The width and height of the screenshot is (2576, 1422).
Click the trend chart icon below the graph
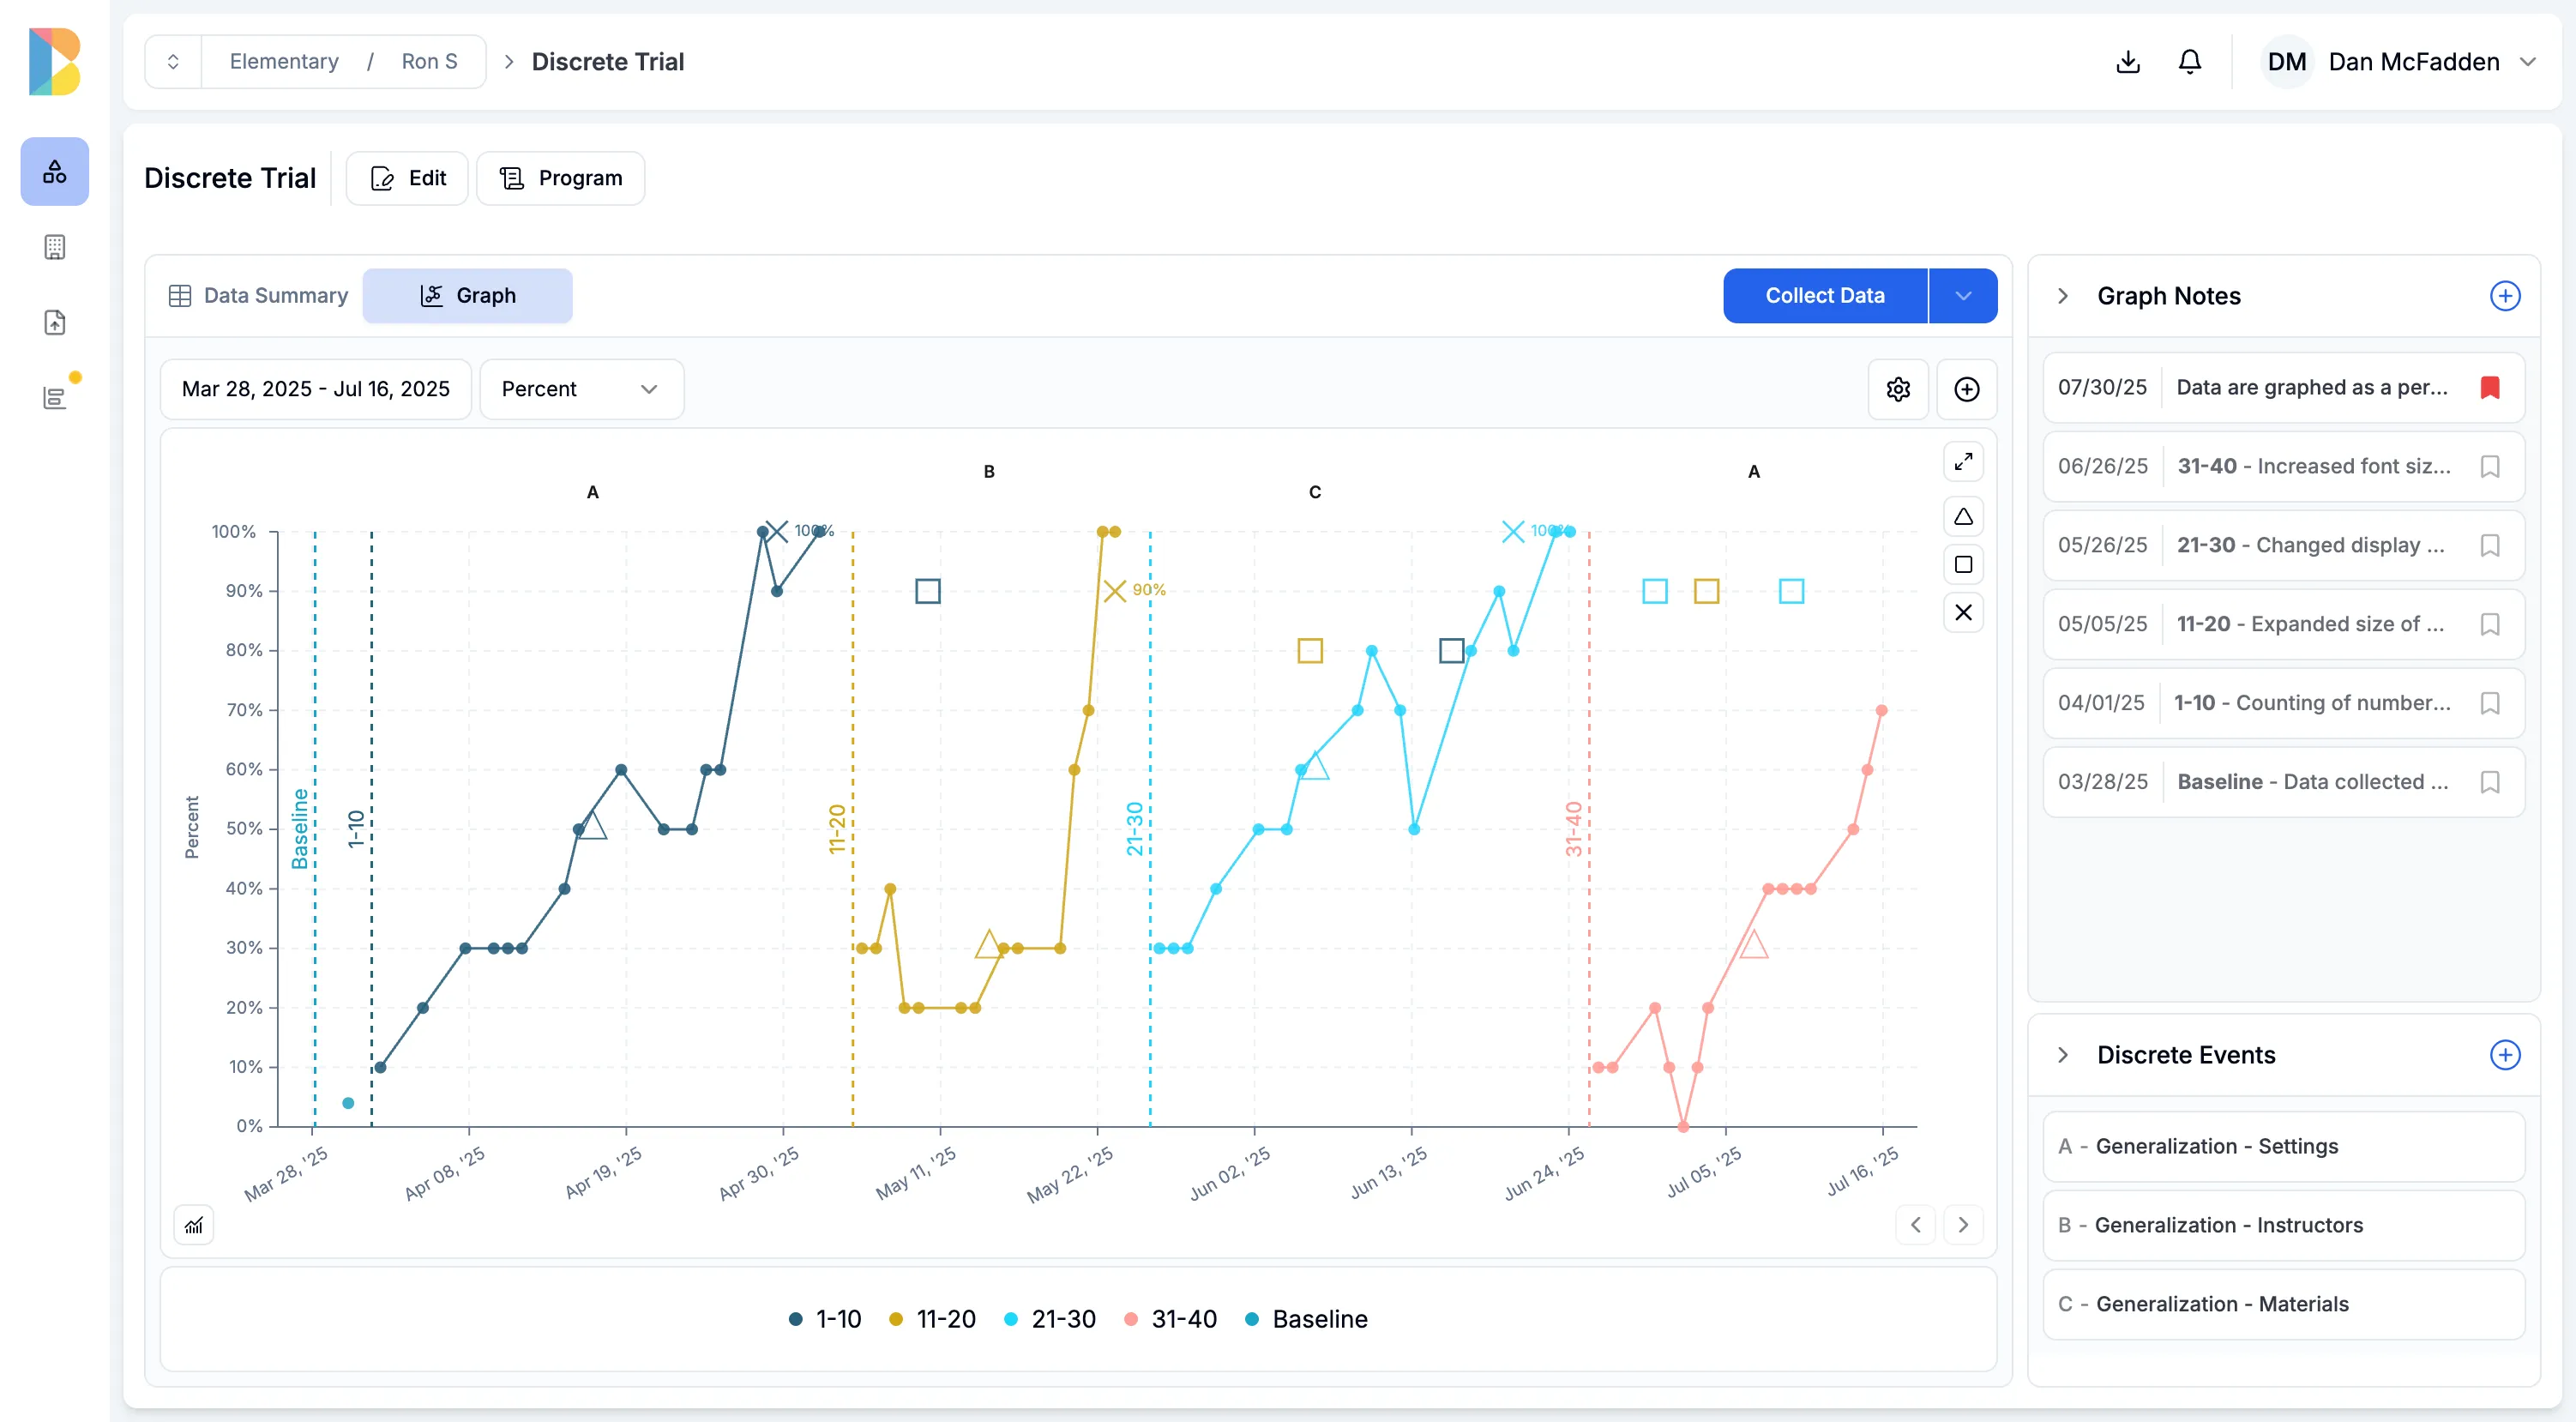pyautogui.click(x=194, y=1225)
